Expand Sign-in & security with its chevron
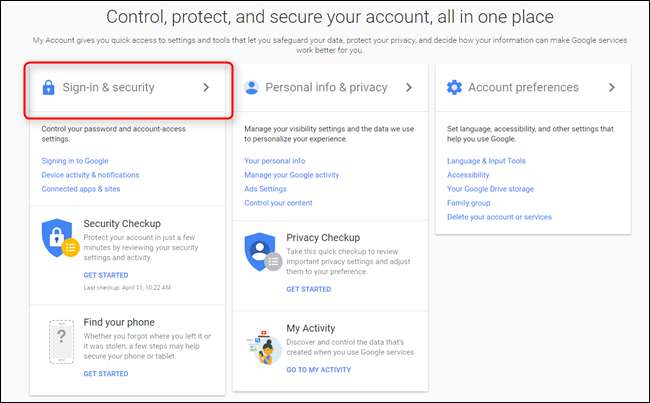This screenshot has height=403, width=650. point(206,88)
